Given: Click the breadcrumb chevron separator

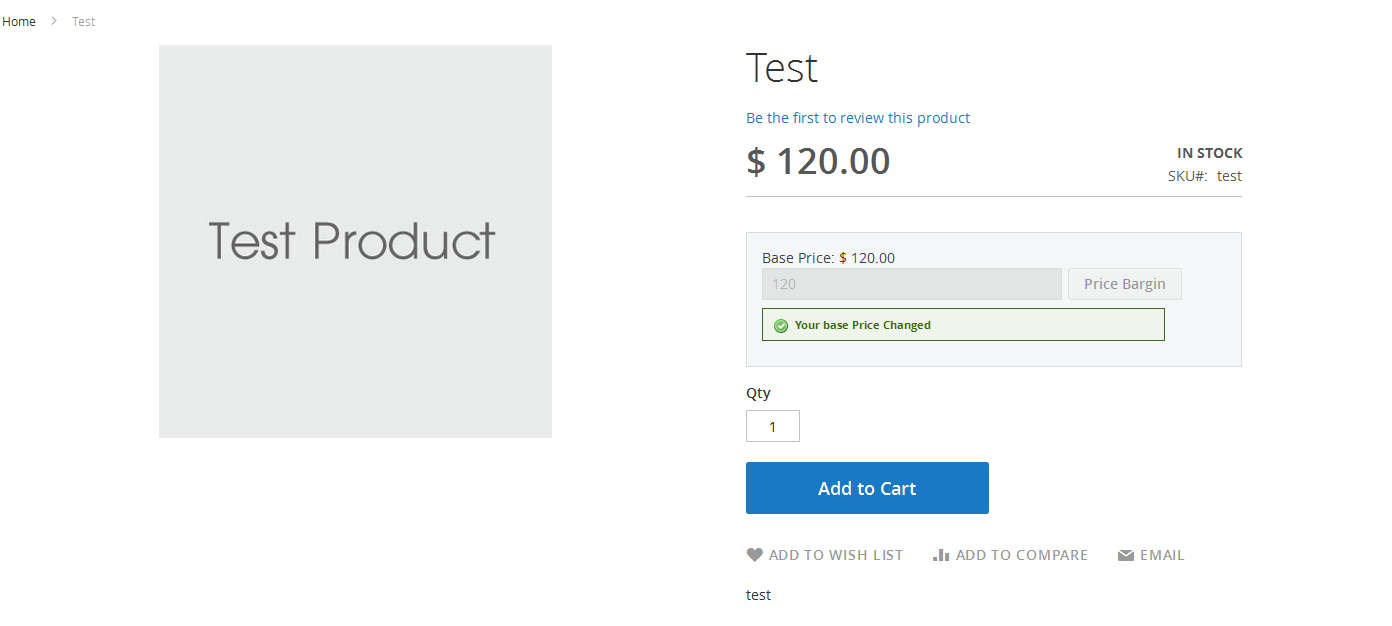Looking at the screenshot, I should (54, 21).
